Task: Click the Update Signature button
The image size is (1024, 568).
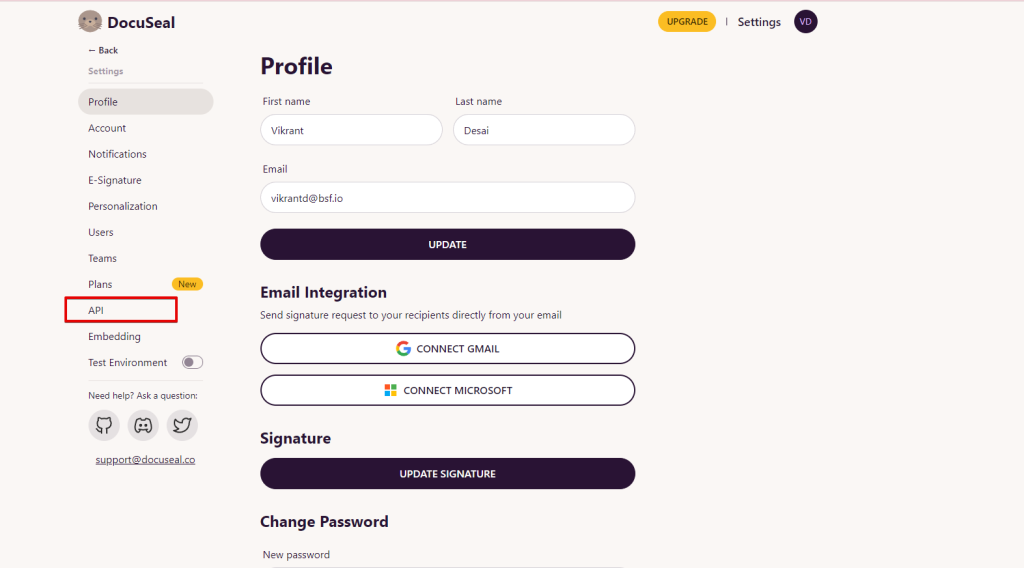Action: click(x=447, y=474)
